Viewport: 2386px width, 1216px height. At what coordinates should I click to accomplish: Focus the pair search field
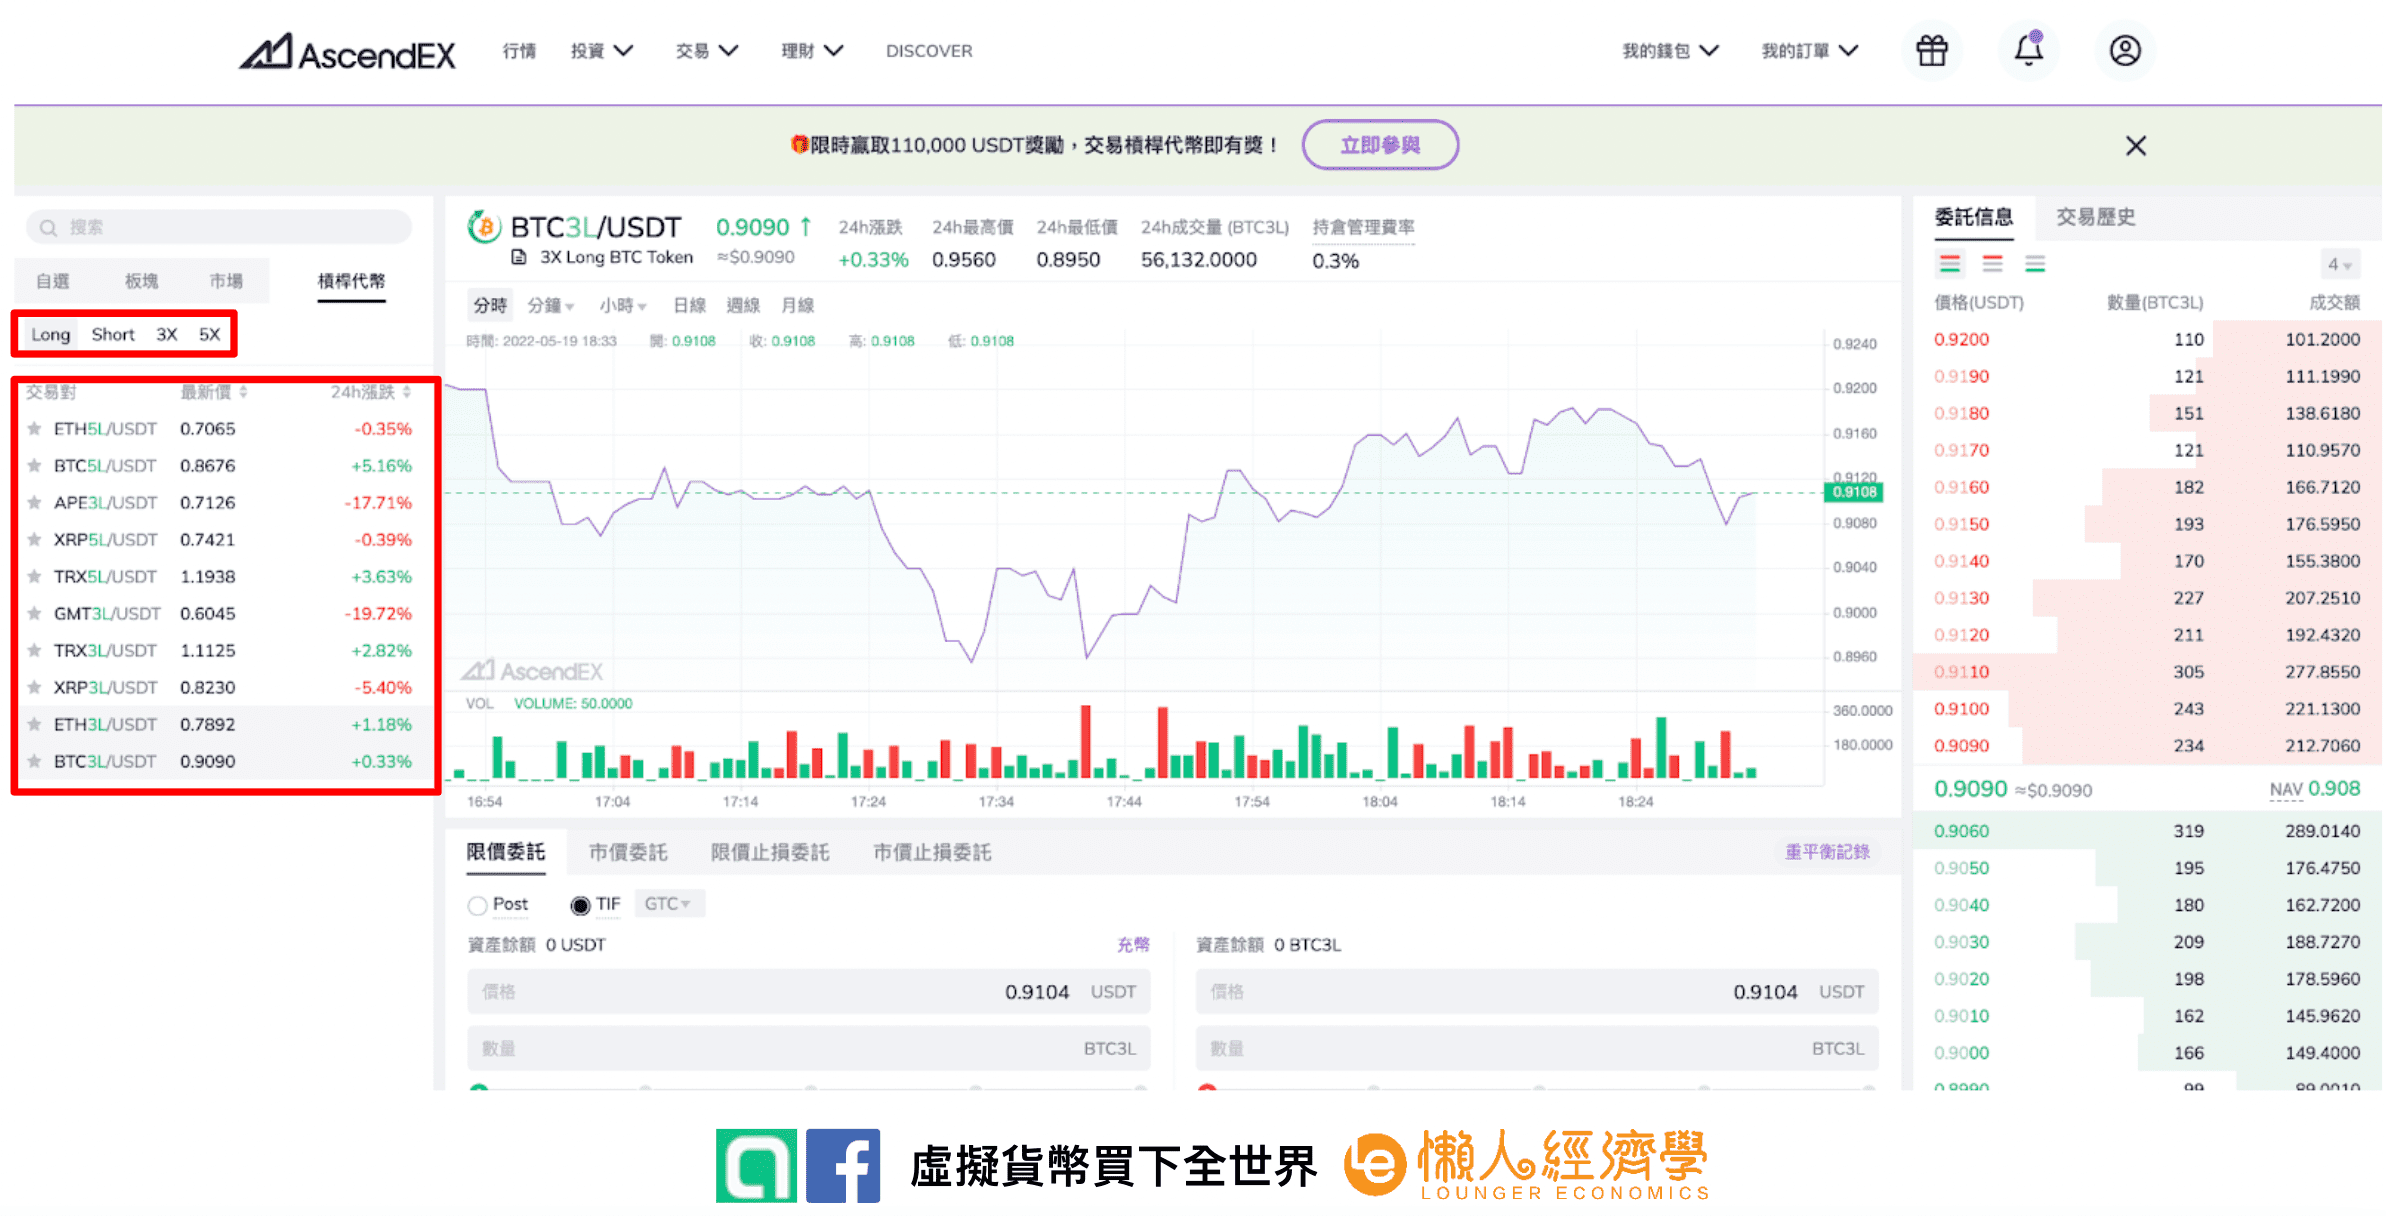[219, 228]
